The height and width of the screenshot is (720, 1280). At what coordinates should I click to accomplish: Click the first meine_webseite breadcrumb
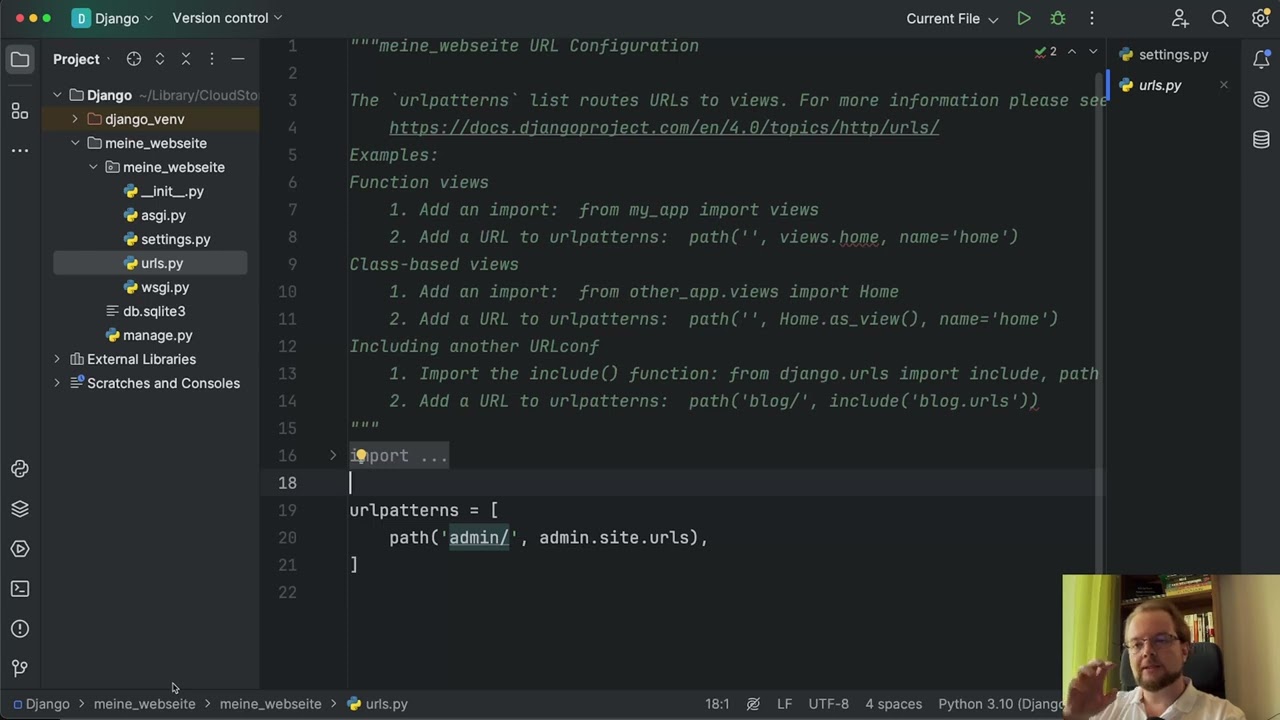coord(145,704)
